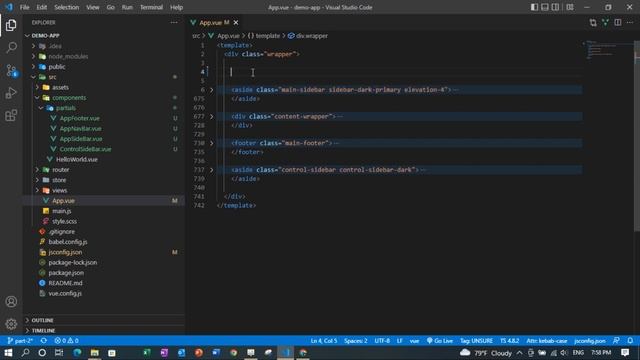Viewport: 640px width, 360px height.
Task: Open the Extensions view
Action: pyautogui.click(x=11, y=116)
